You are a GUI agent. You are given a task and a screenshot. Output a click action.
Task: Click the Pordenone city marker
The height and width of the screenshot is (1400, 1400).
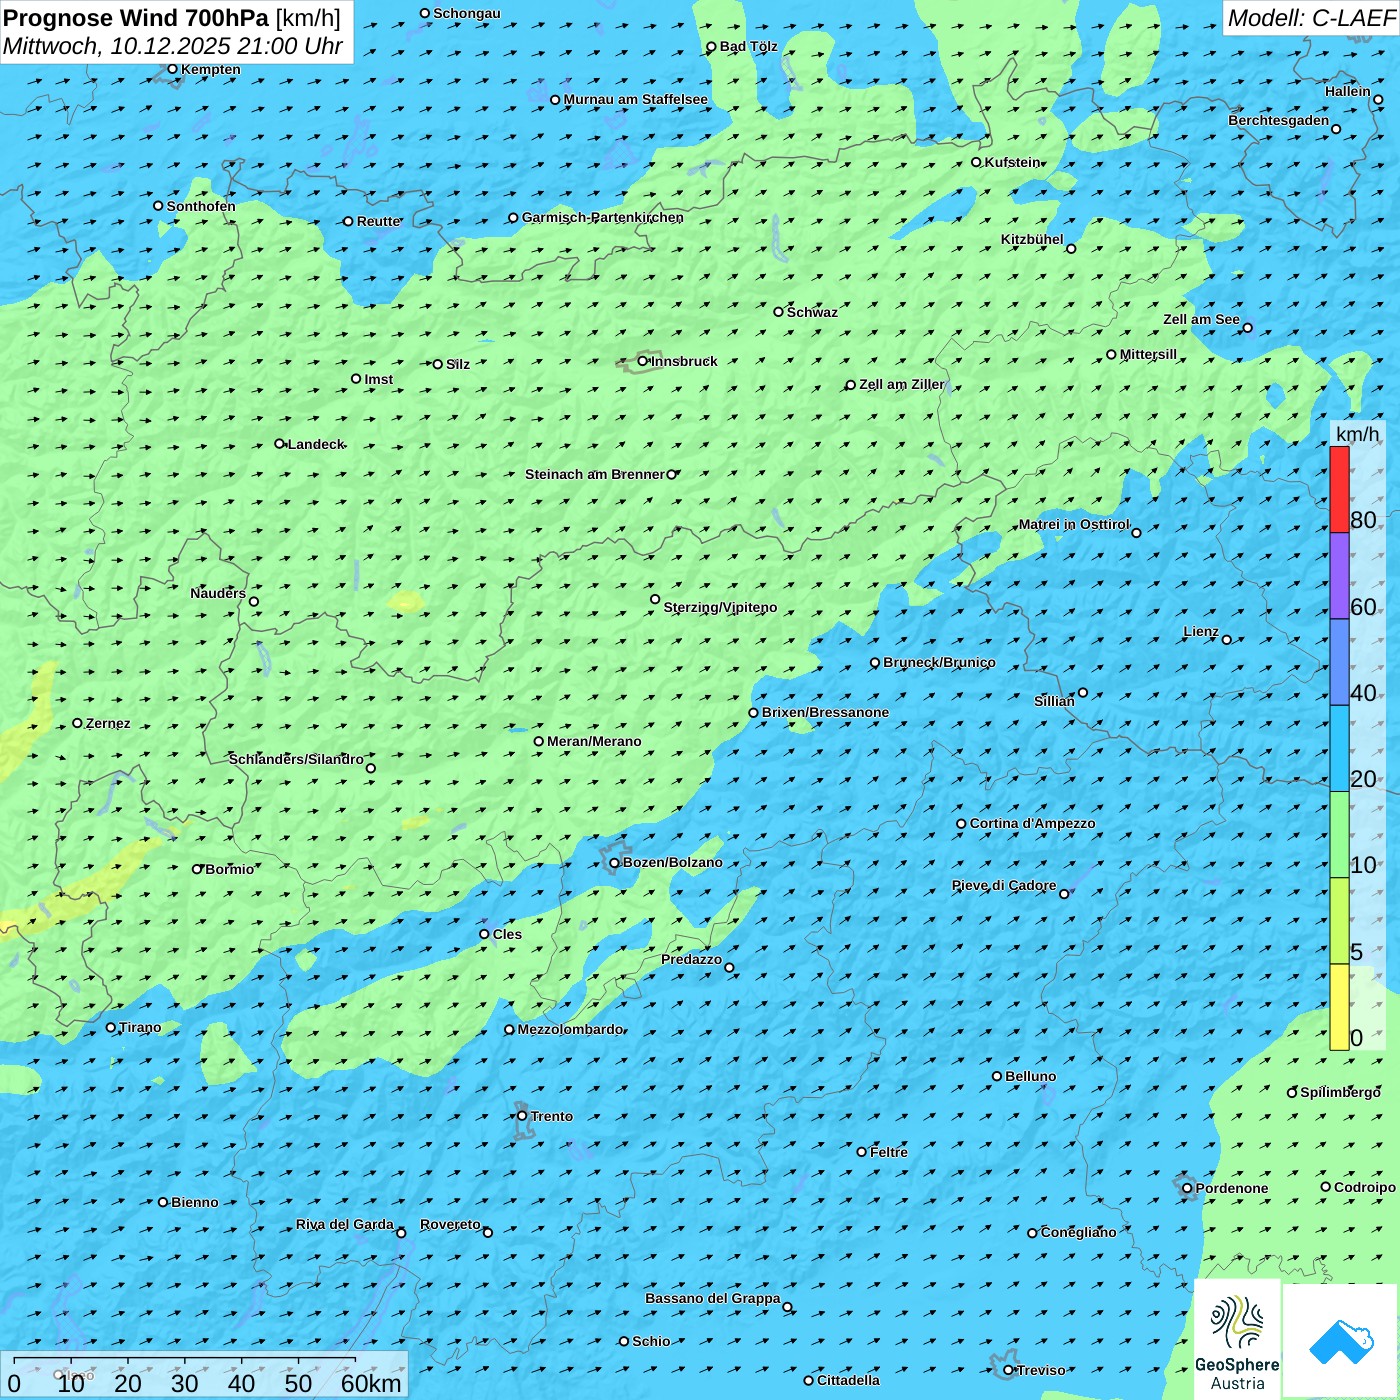[1187, 1188]
